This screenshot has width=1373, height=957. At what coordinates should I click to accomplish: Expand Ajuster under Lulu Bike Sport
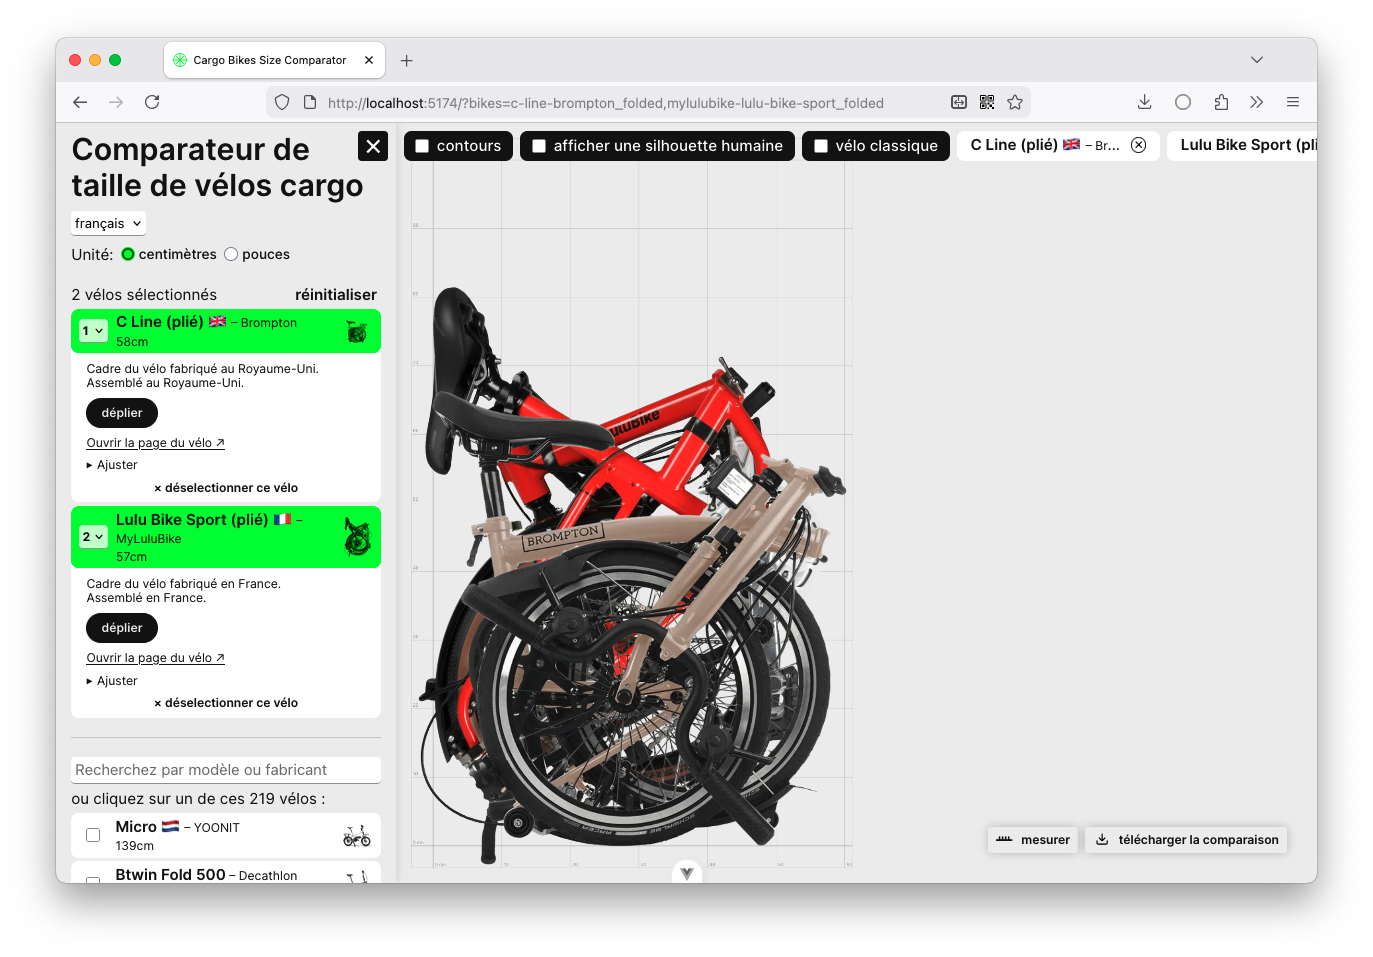pos(112,681)
